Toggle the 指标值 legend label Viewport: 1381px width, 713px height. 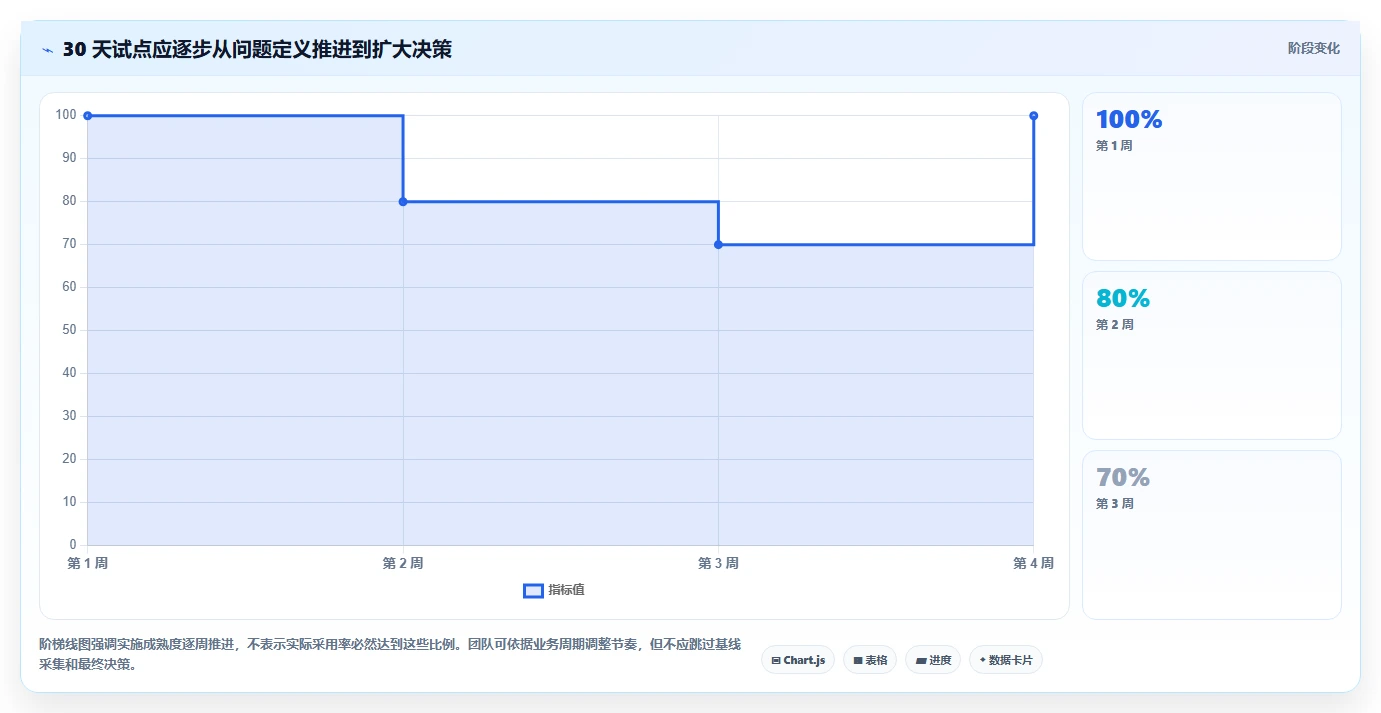coord(566,590)
